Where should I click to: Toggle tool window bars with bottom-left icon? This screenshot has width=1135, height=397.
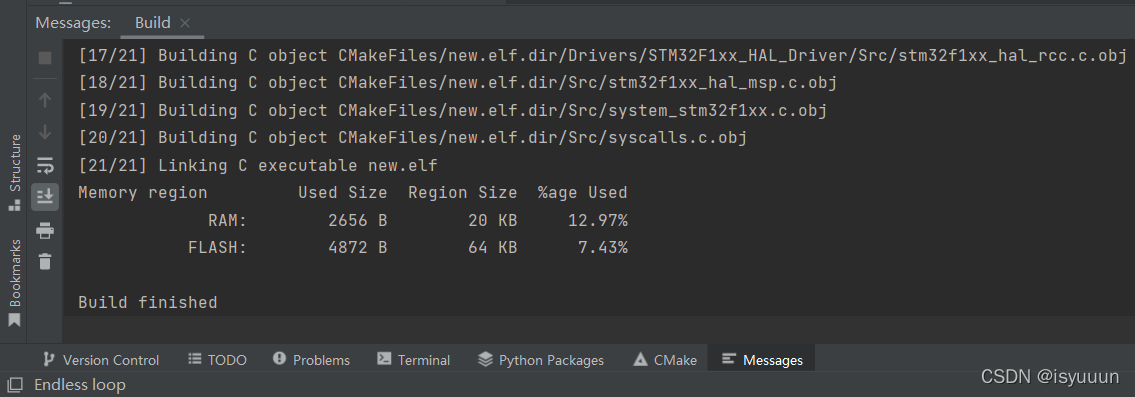click(14, 385)
